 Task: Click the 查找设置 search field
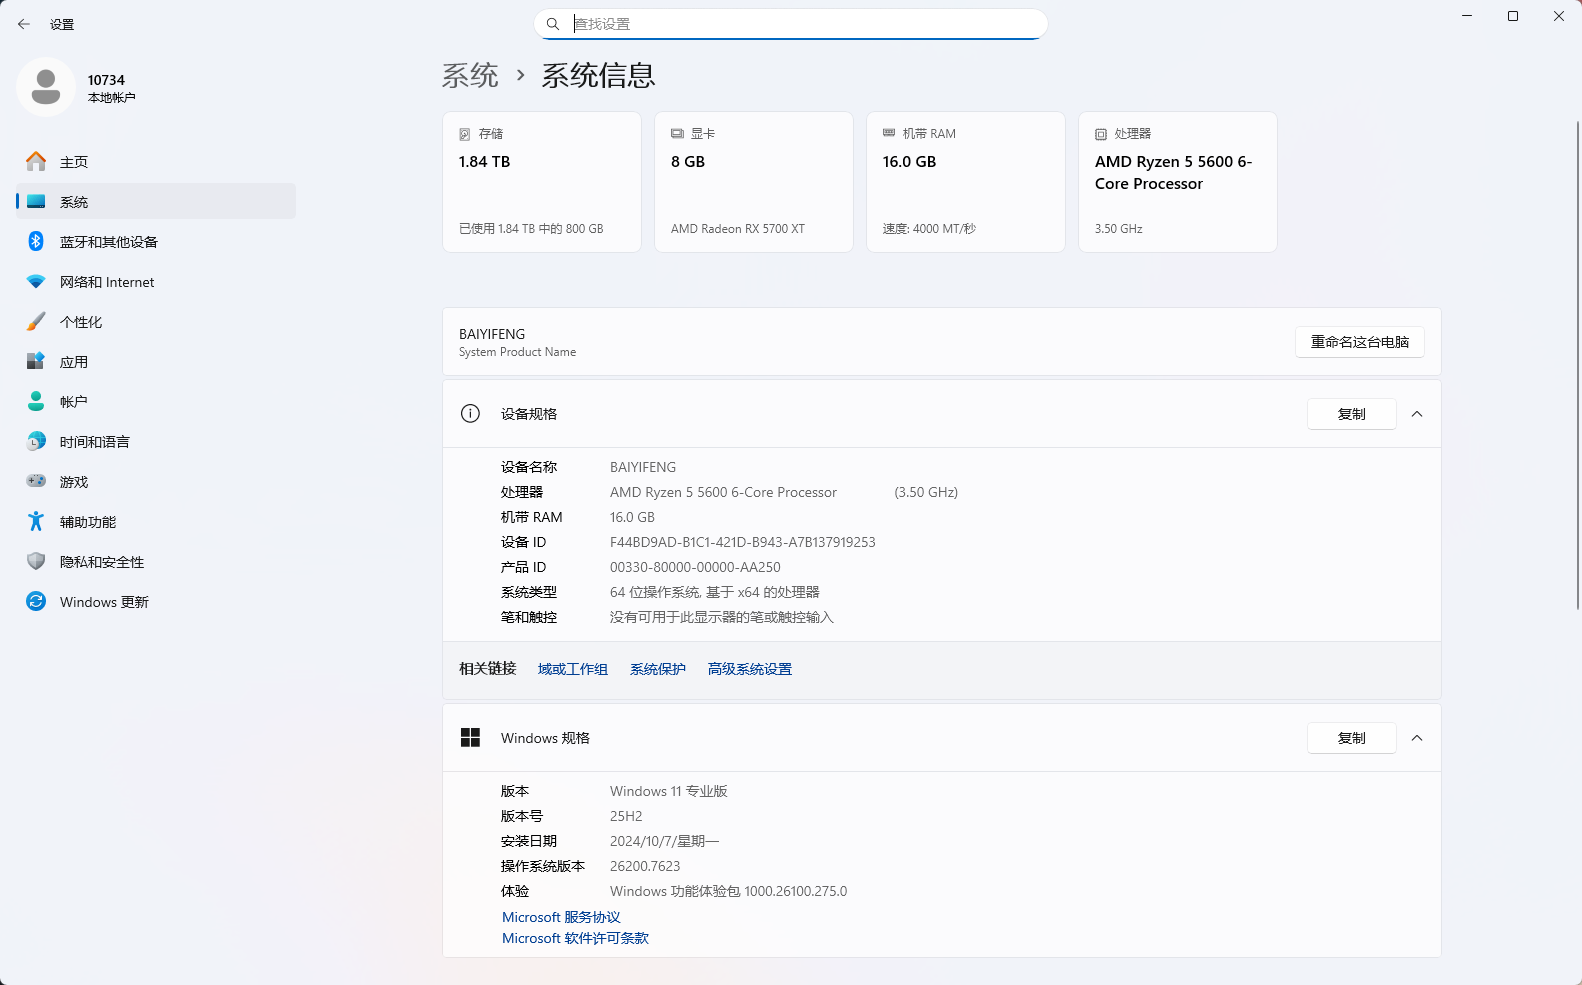800,24
